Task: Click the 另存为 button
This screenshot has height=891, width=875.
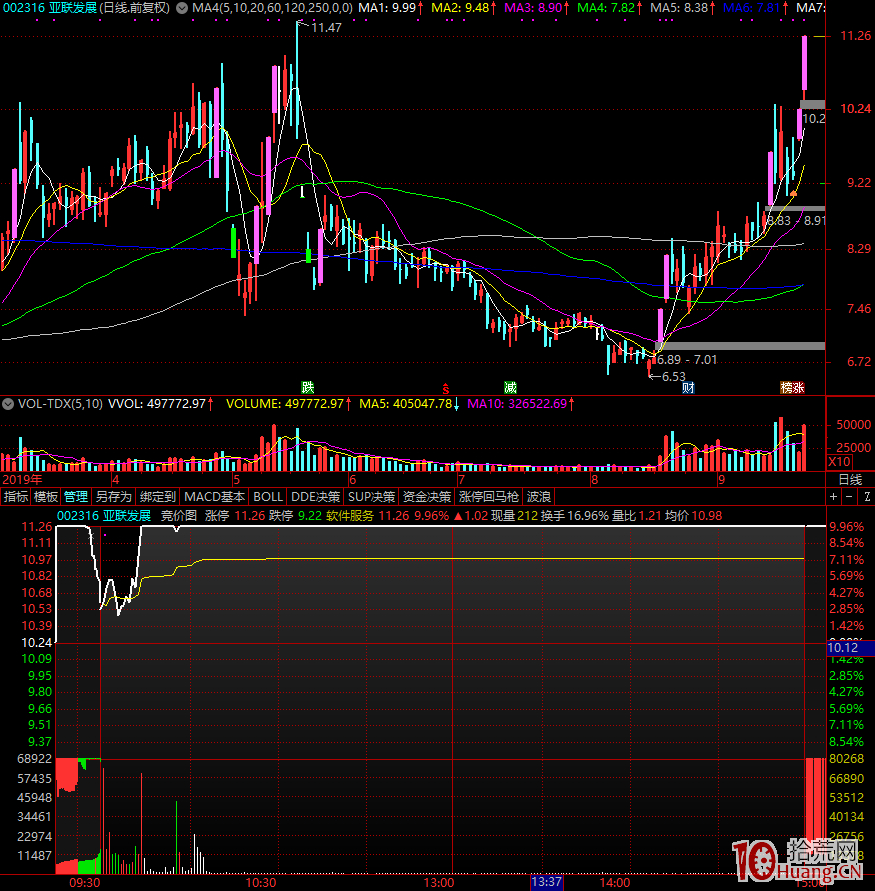Action: pos(113,497)
